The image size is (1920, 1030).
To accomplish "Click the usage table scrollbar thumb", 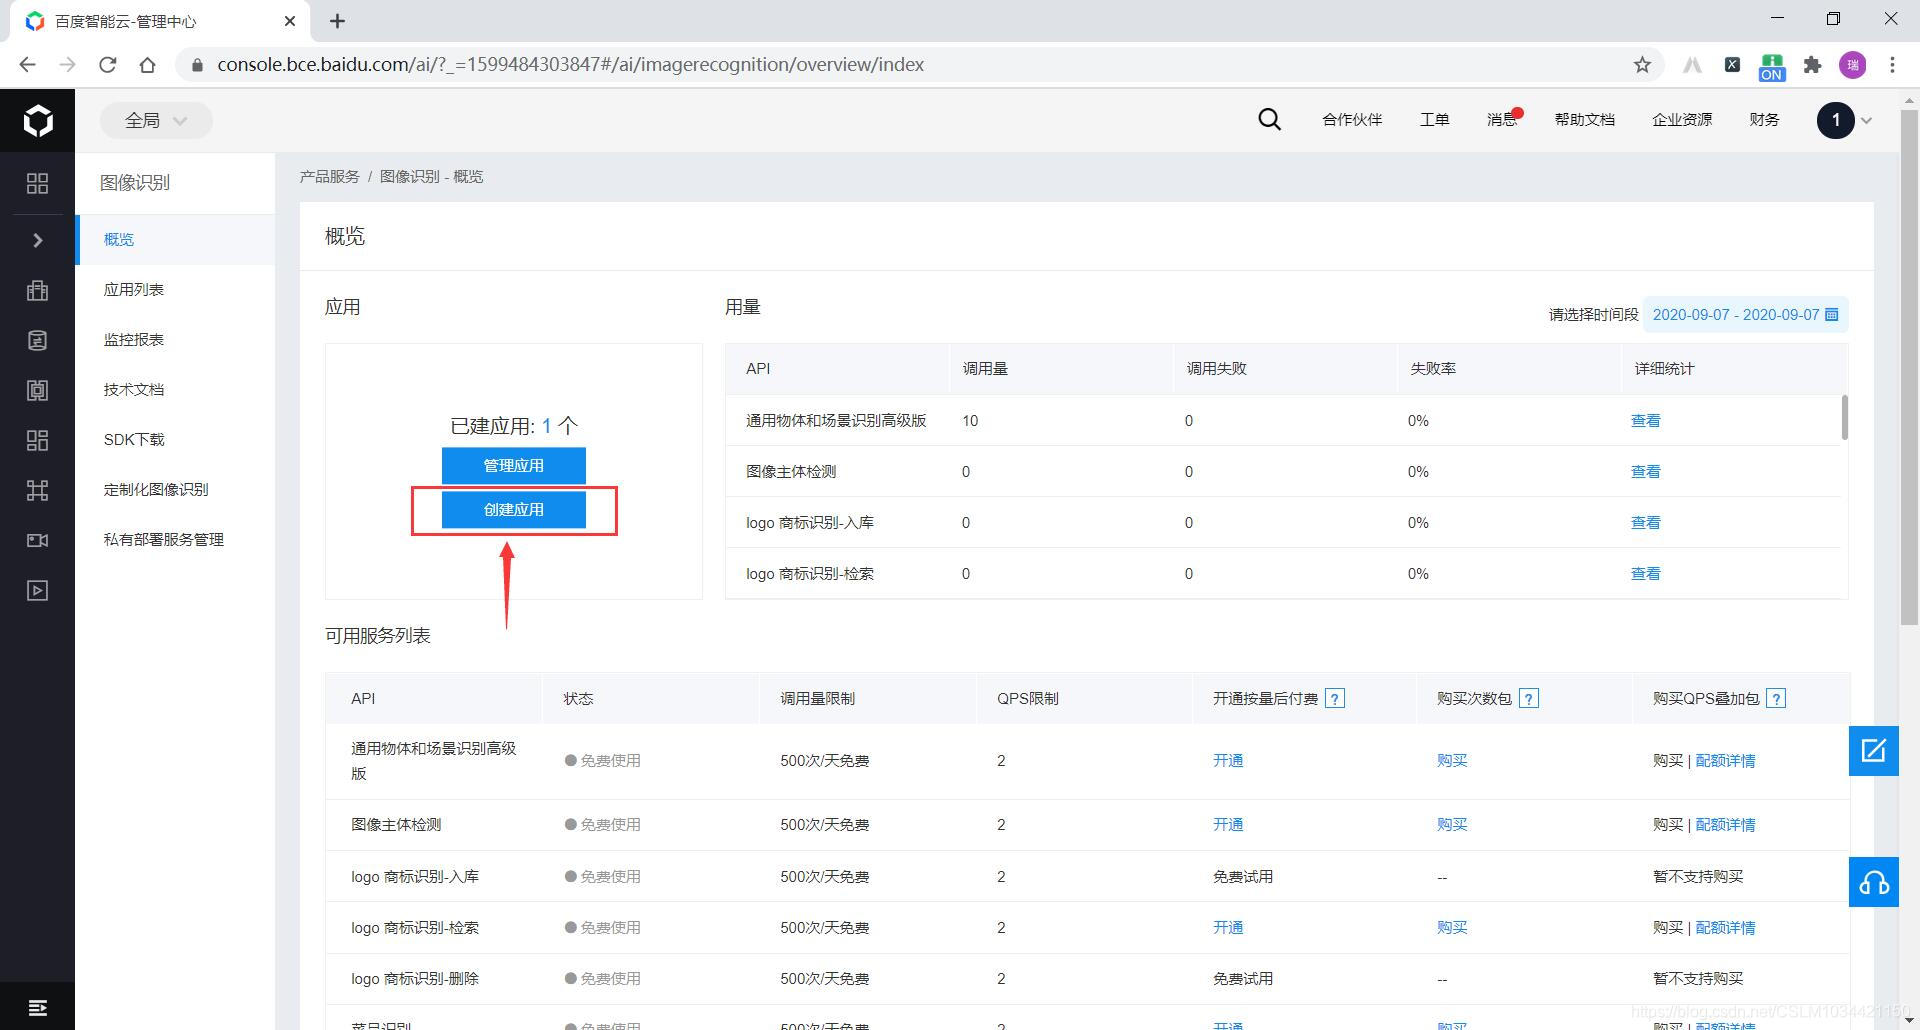I will coord(1844,417).
